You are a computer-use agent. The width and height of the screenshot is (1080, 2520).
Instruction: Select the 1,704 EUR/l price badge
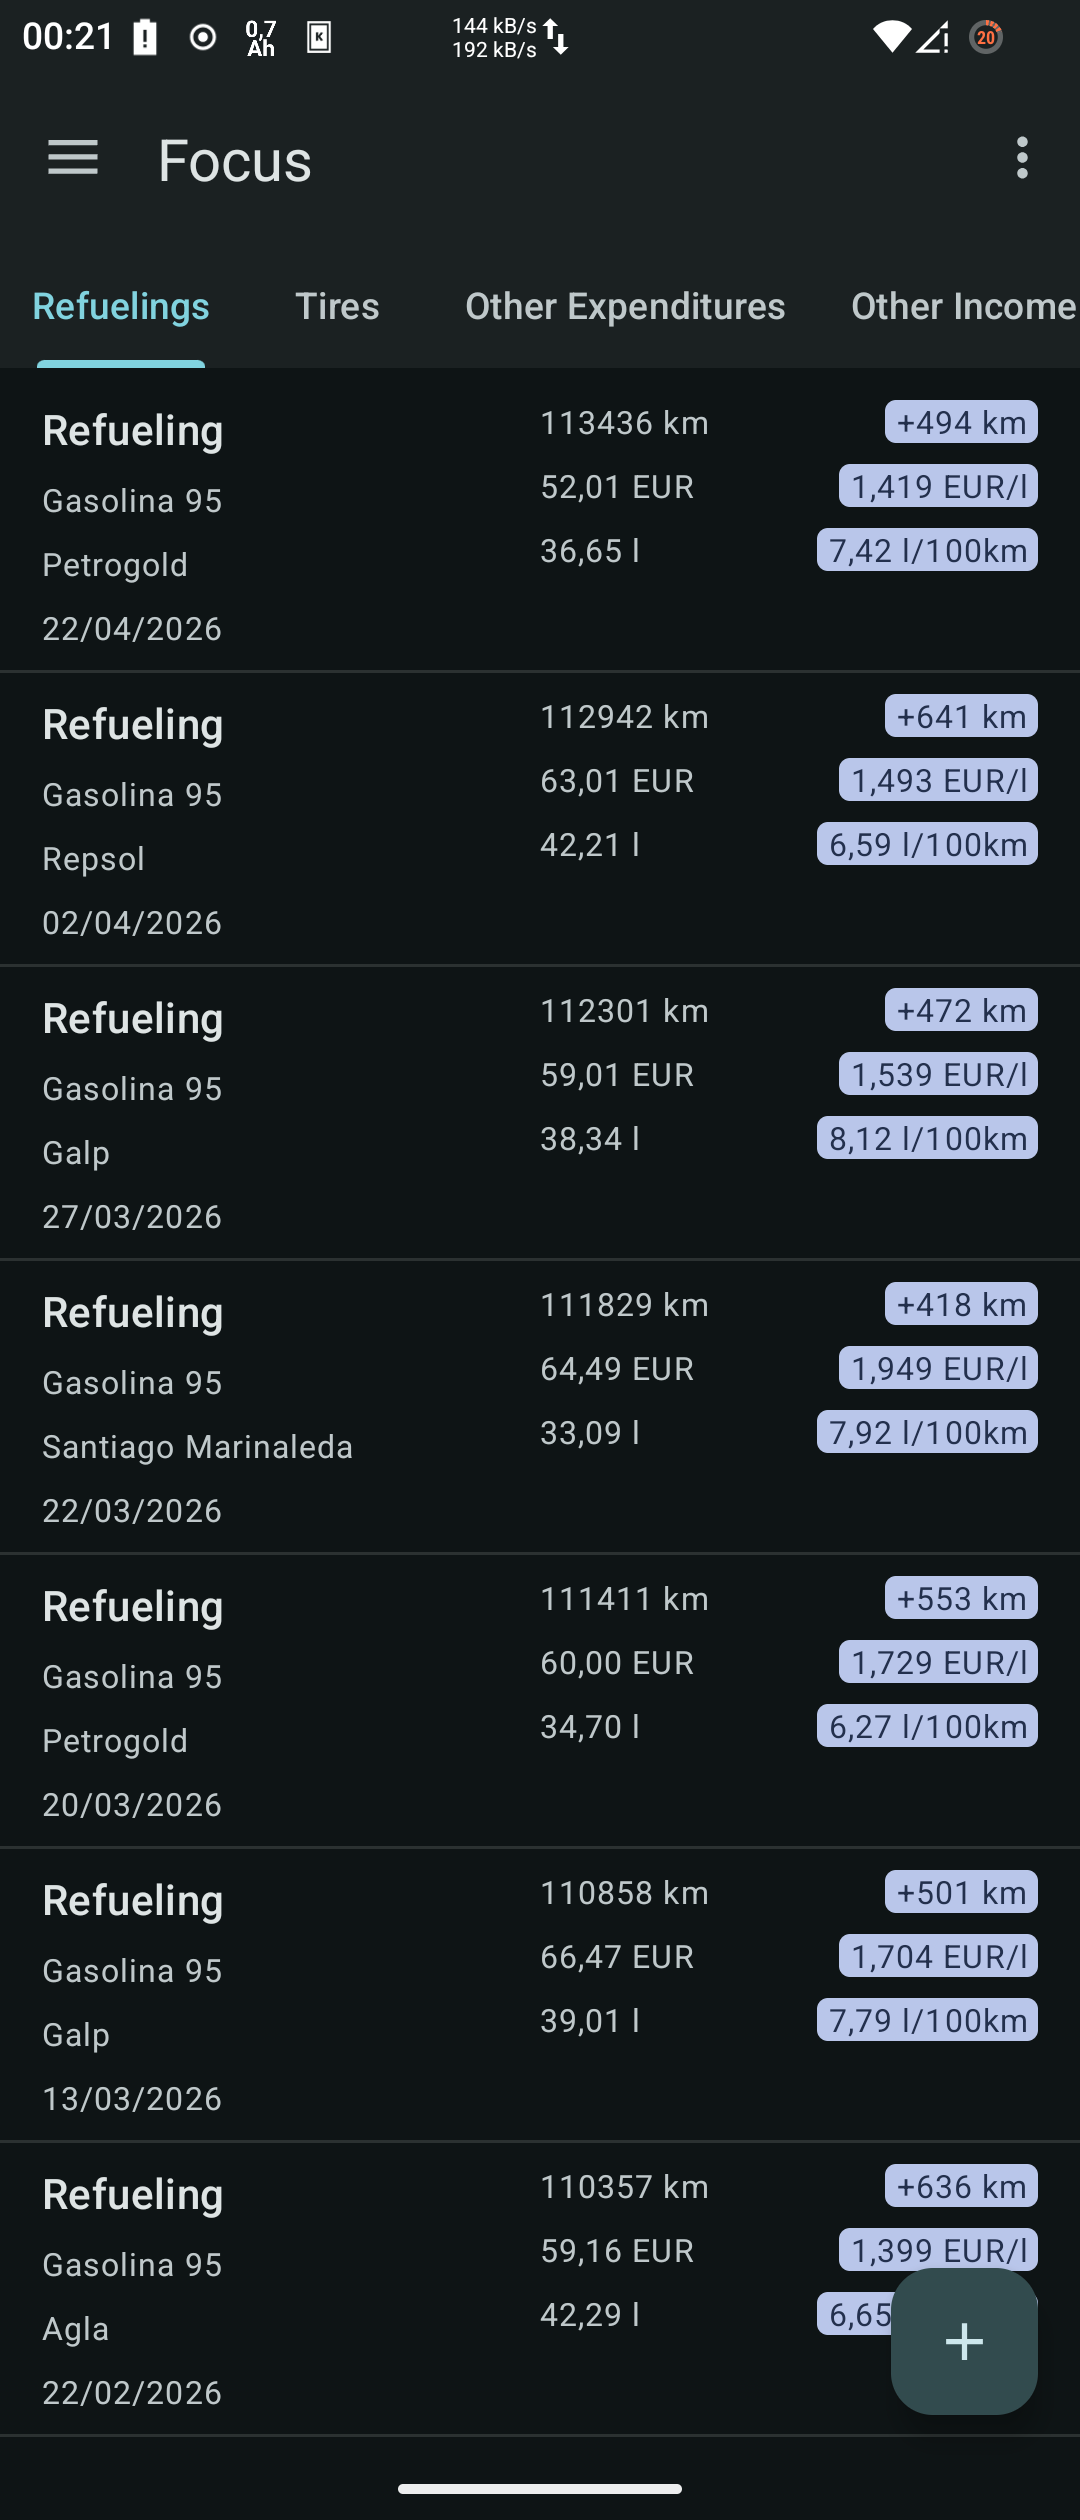[x=938, y=1956]
